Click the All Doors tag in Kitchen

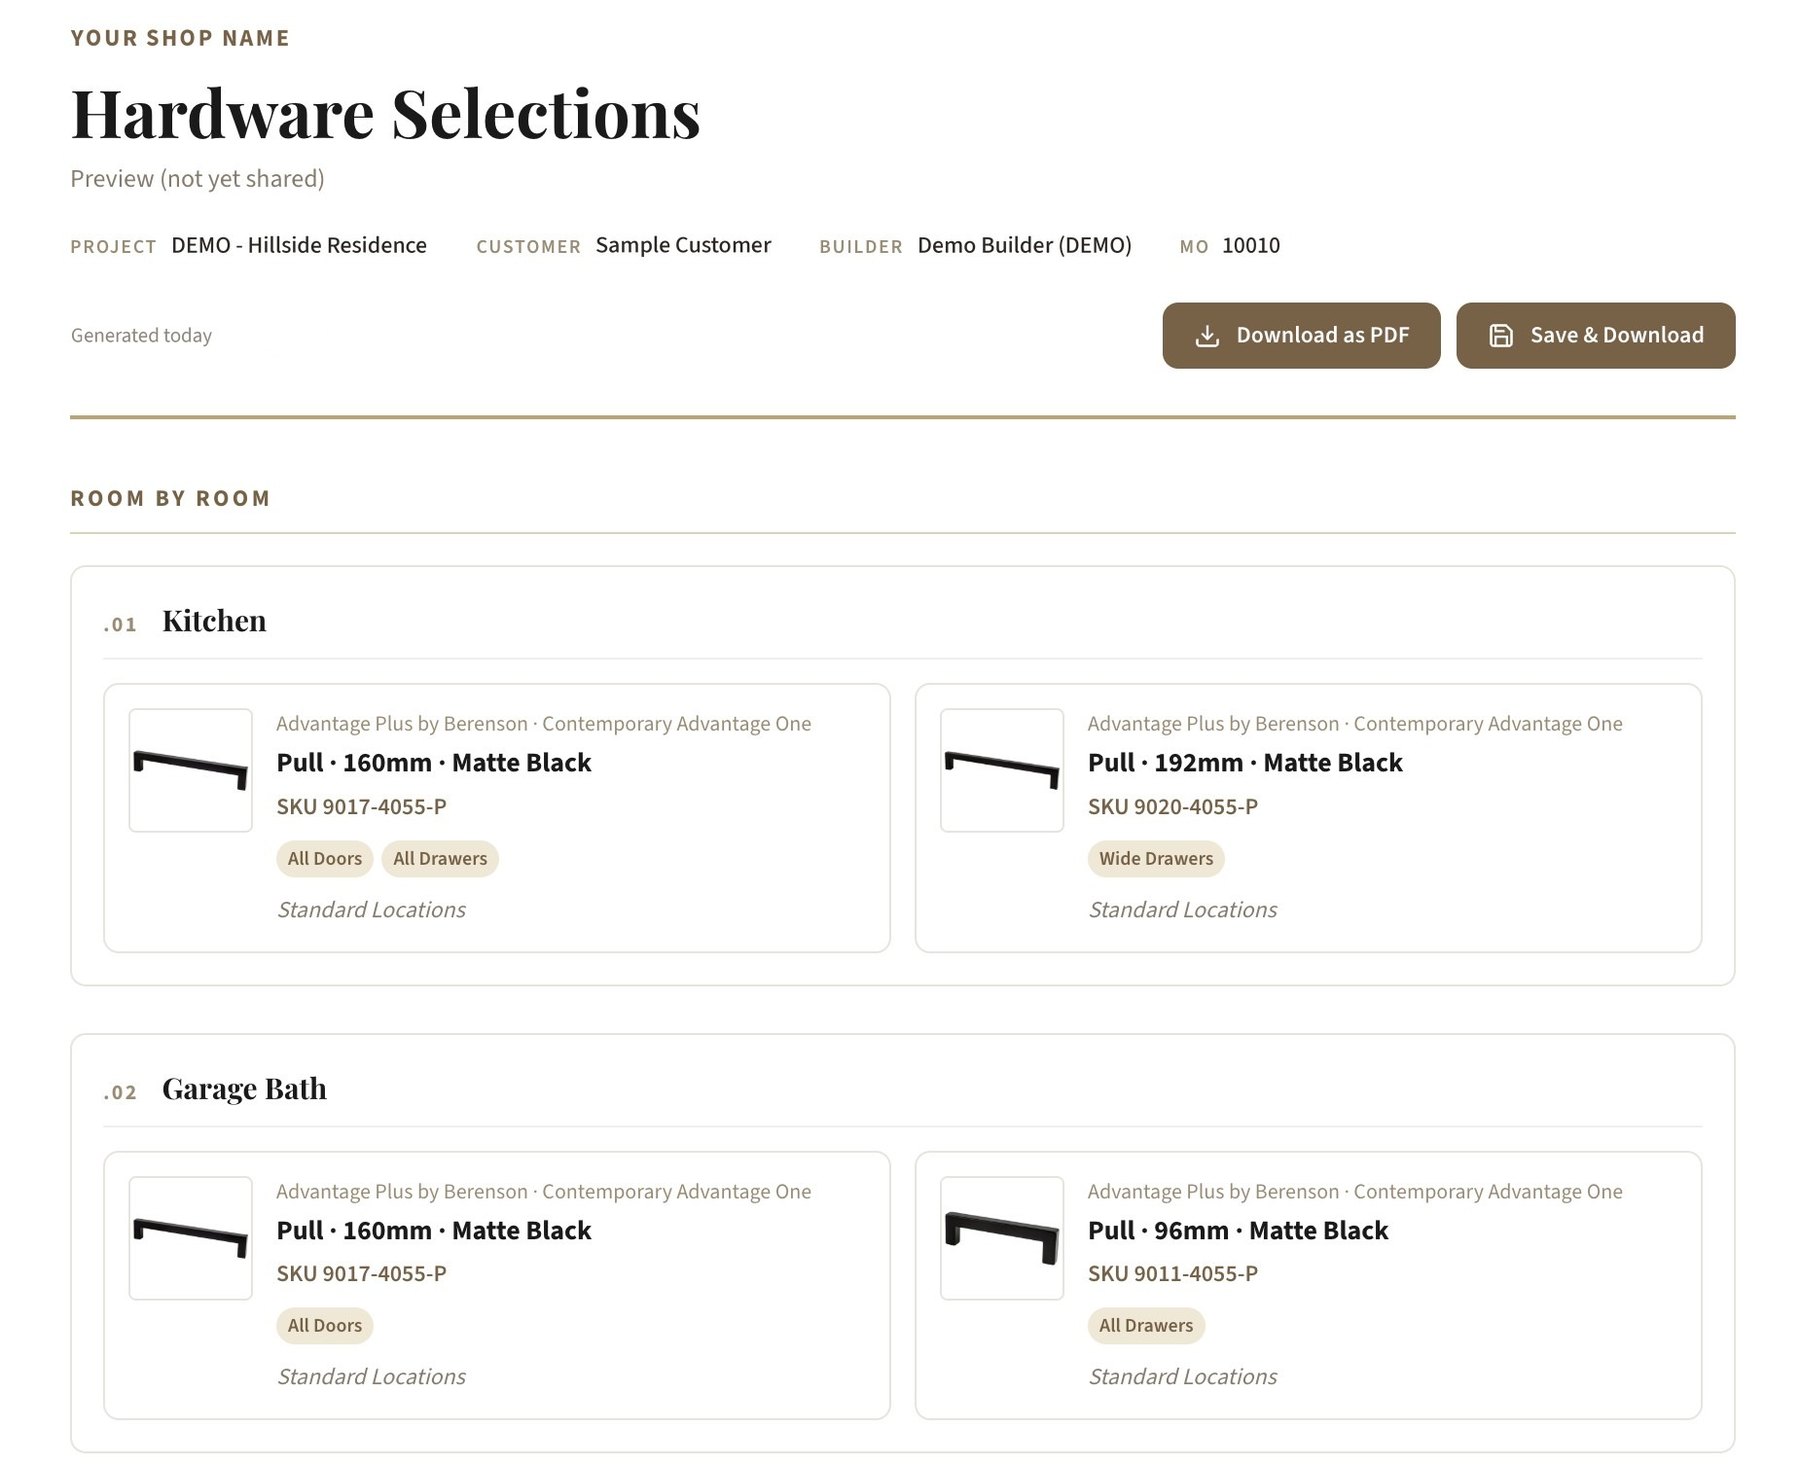pyautogui.click(x=325, y=859)
